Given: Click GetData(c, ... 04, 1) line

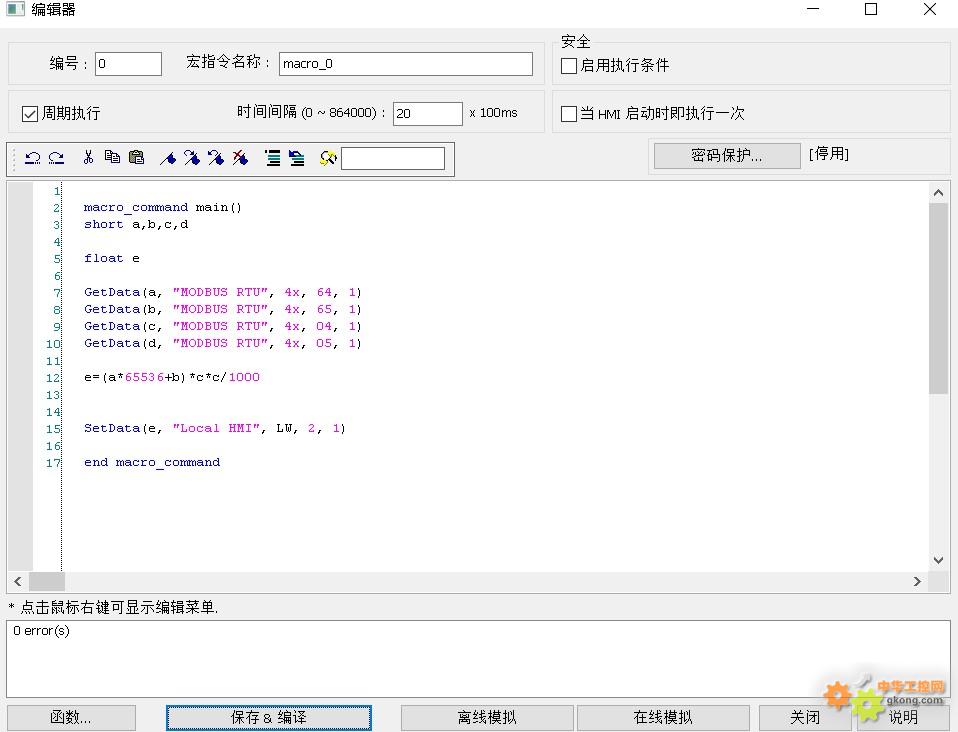Looking at the screenshot, I should click(x=222, y=326).
